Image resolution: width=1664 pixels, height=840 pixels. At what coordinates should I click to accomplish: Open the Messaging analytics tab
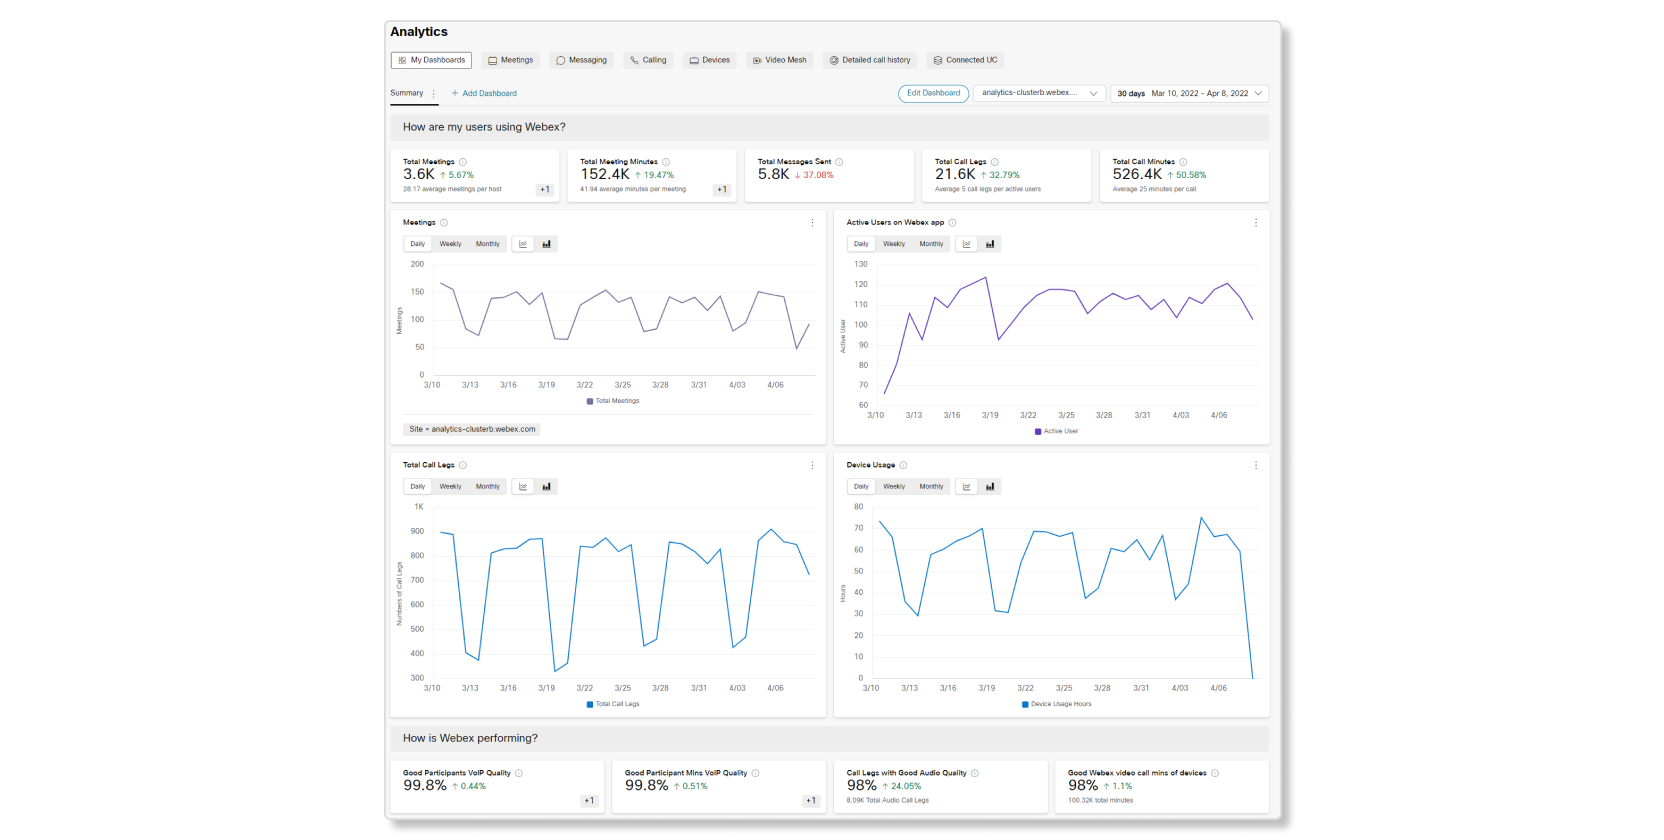(x=581, y=60)
